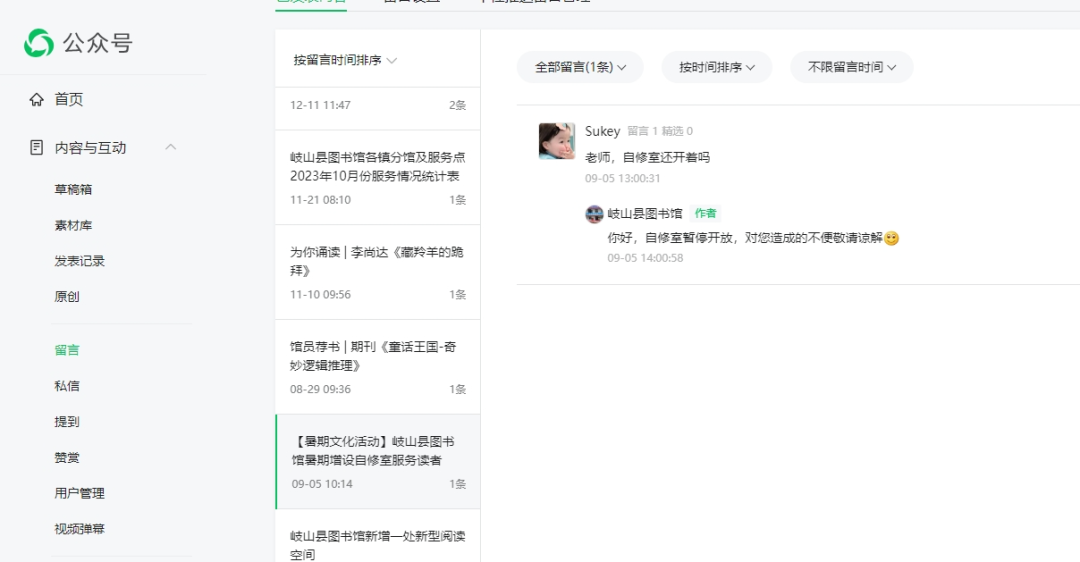
Task: Open 赞赏 in the sidebar
Action: [67, 457]
